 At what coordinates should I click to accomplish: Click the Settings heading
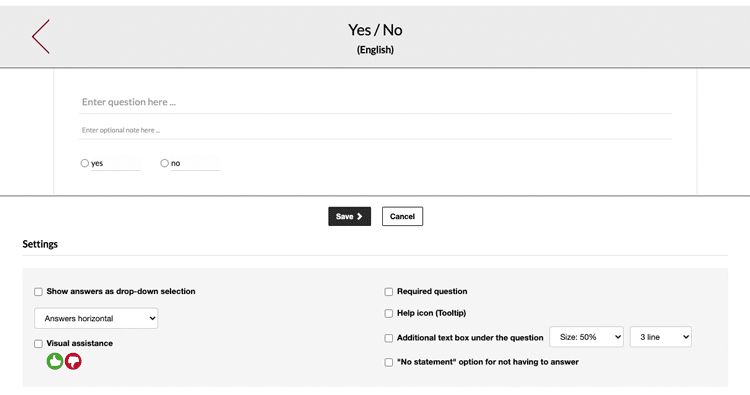click(40, 244)
